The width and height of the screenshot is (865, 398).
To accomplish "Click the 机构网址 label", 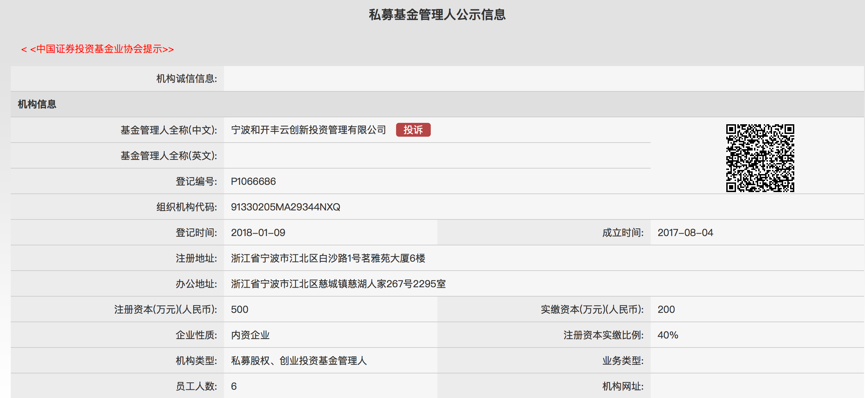I will click(x=623, y=386).
